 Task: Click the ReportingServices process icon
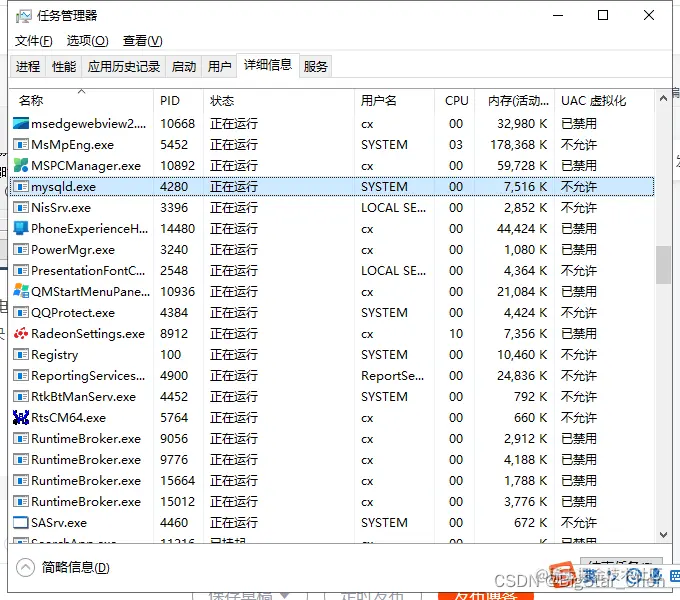point(21,375)
